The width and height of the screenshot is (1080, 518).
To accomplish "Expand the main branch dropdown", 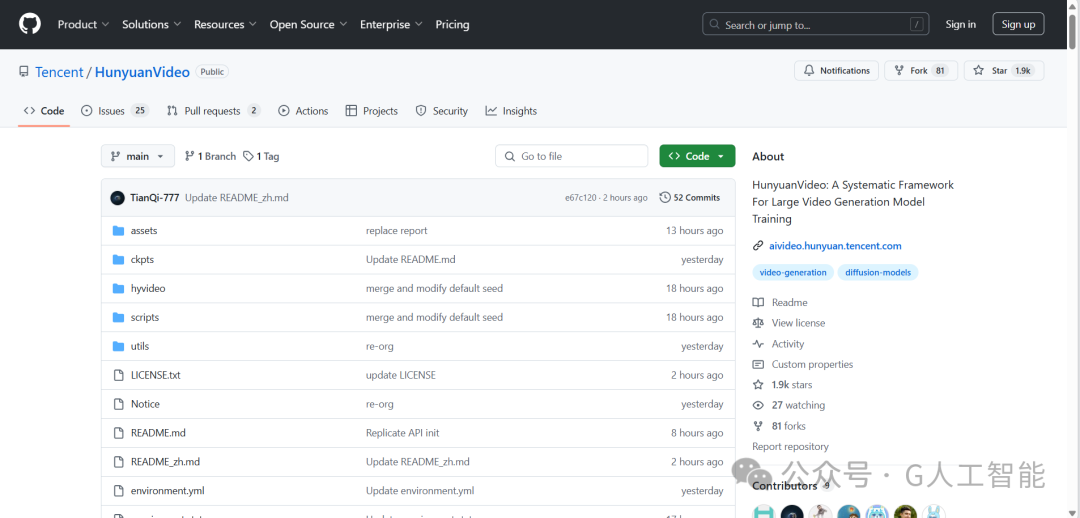I will click(x=138, y=156).
